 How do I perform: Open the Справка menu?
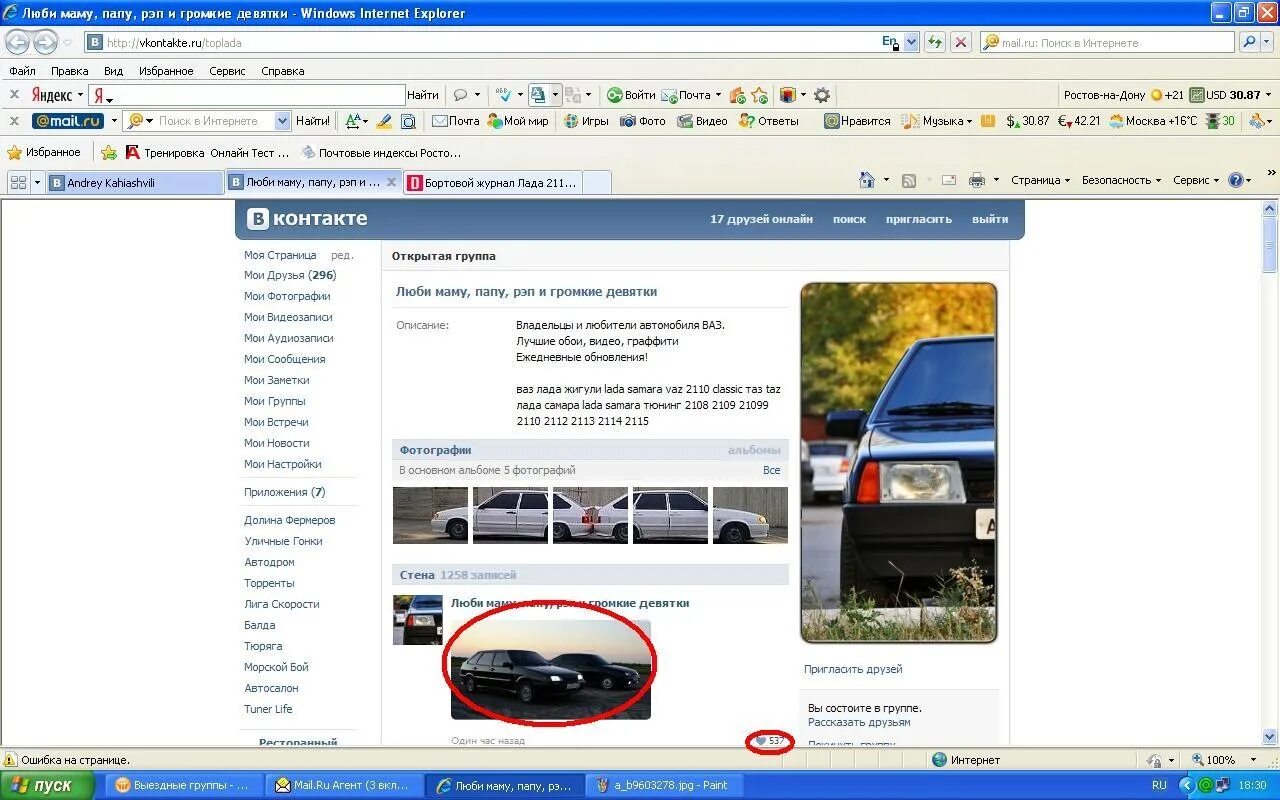point(283,71)
